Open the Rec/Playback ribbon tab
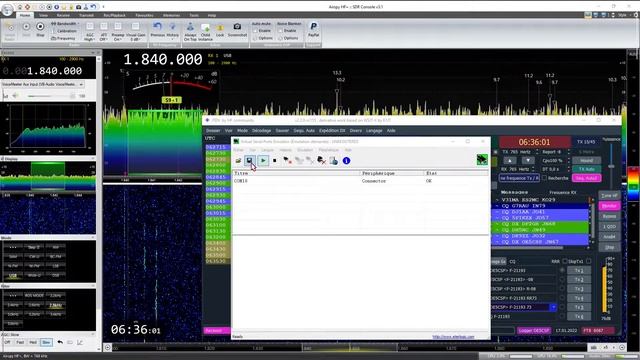The image size is (640, 360). pyautogui.click(x=115, y=15)
